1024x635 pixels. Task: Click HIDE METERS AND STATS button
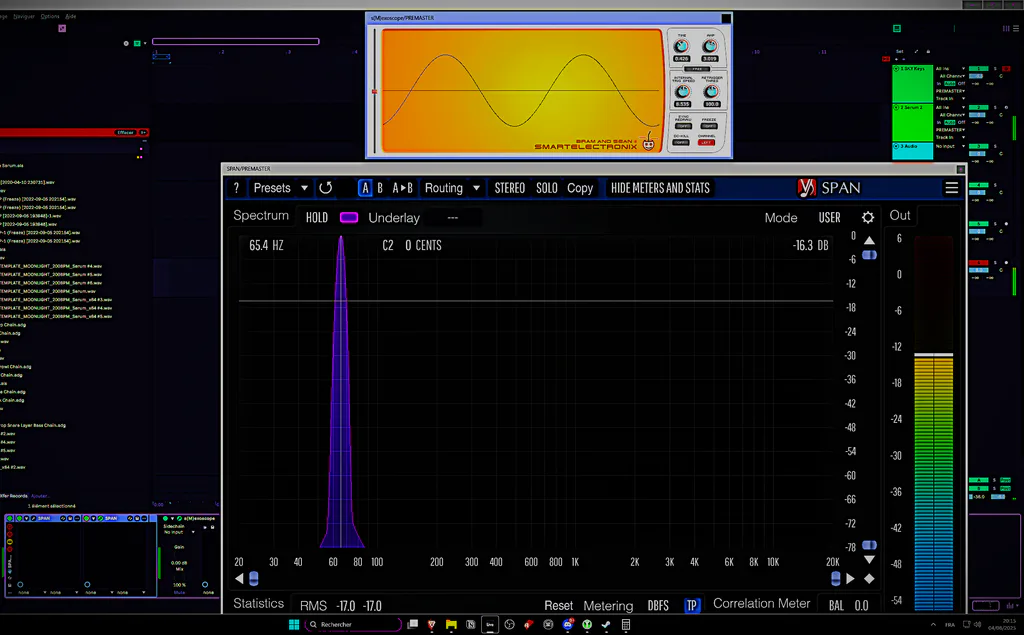click(x=660, y=188)
